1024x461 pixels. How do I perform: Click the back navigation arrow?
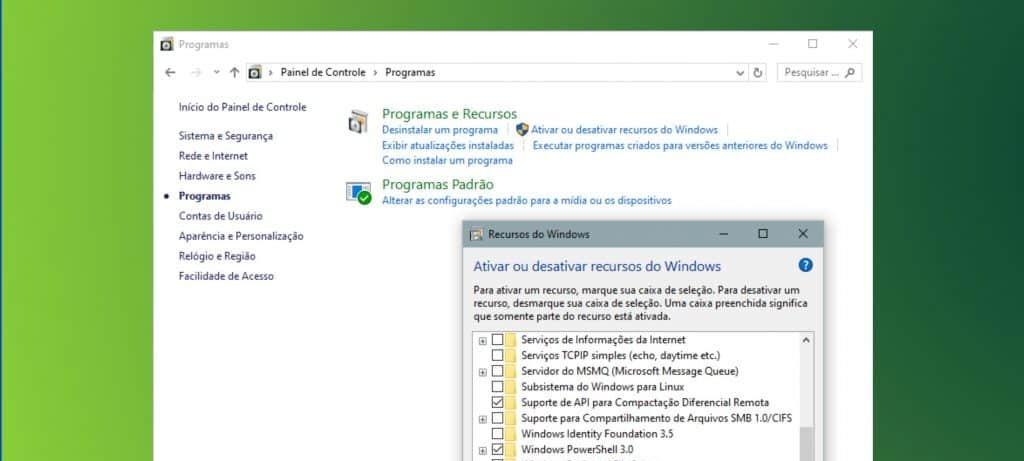(x=170, y=72)
